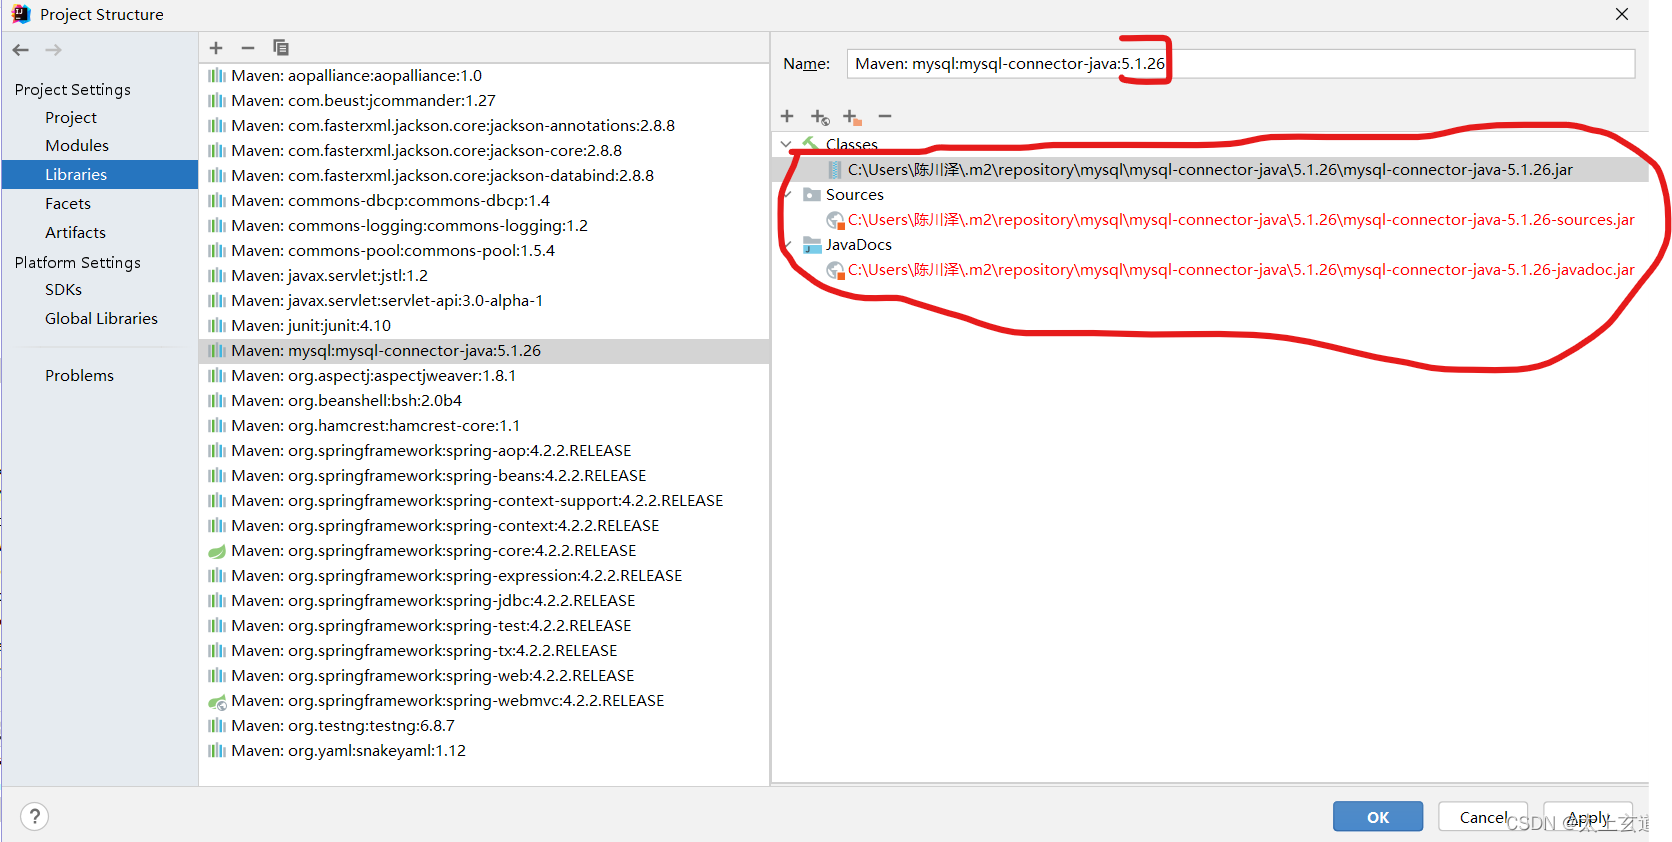Viewport: 1672px width, 842px height.
Task: Open the help question mark button
Action: [34, 816]
